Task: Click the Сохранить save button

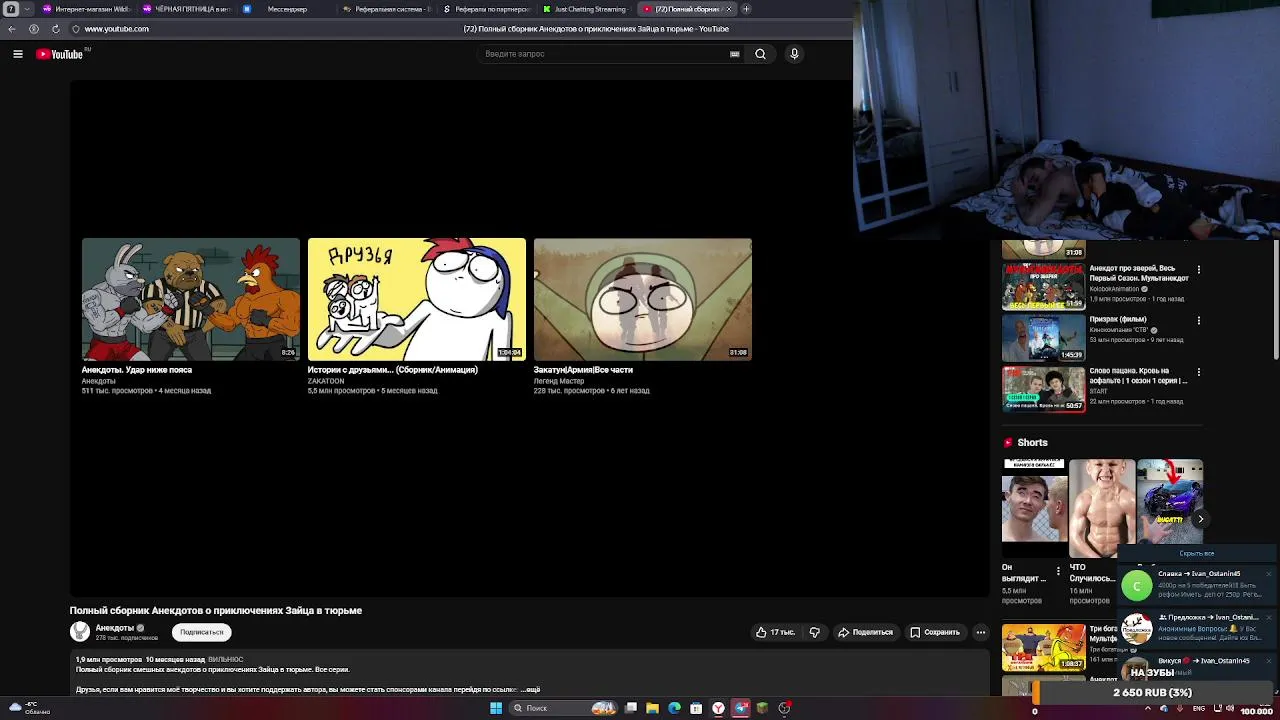Action: (x=934, y=632)
